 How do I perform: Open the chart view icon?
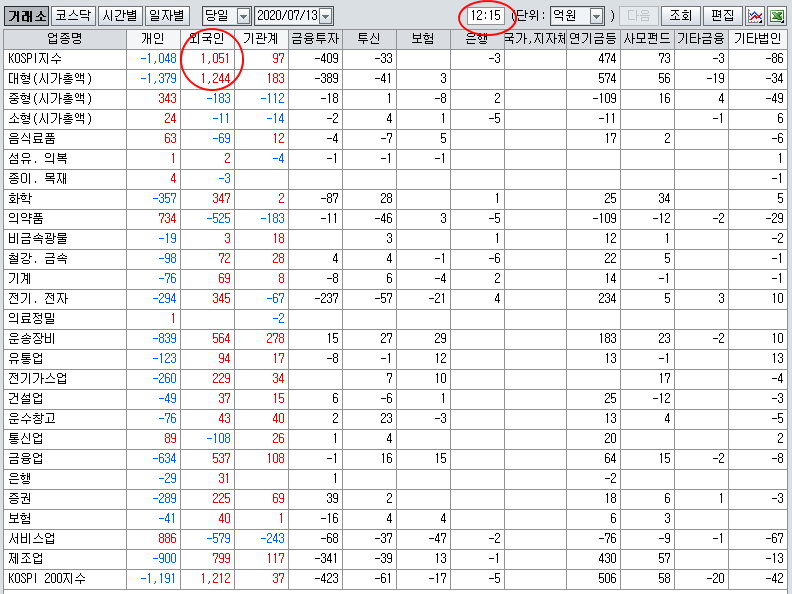coord(756,16)
